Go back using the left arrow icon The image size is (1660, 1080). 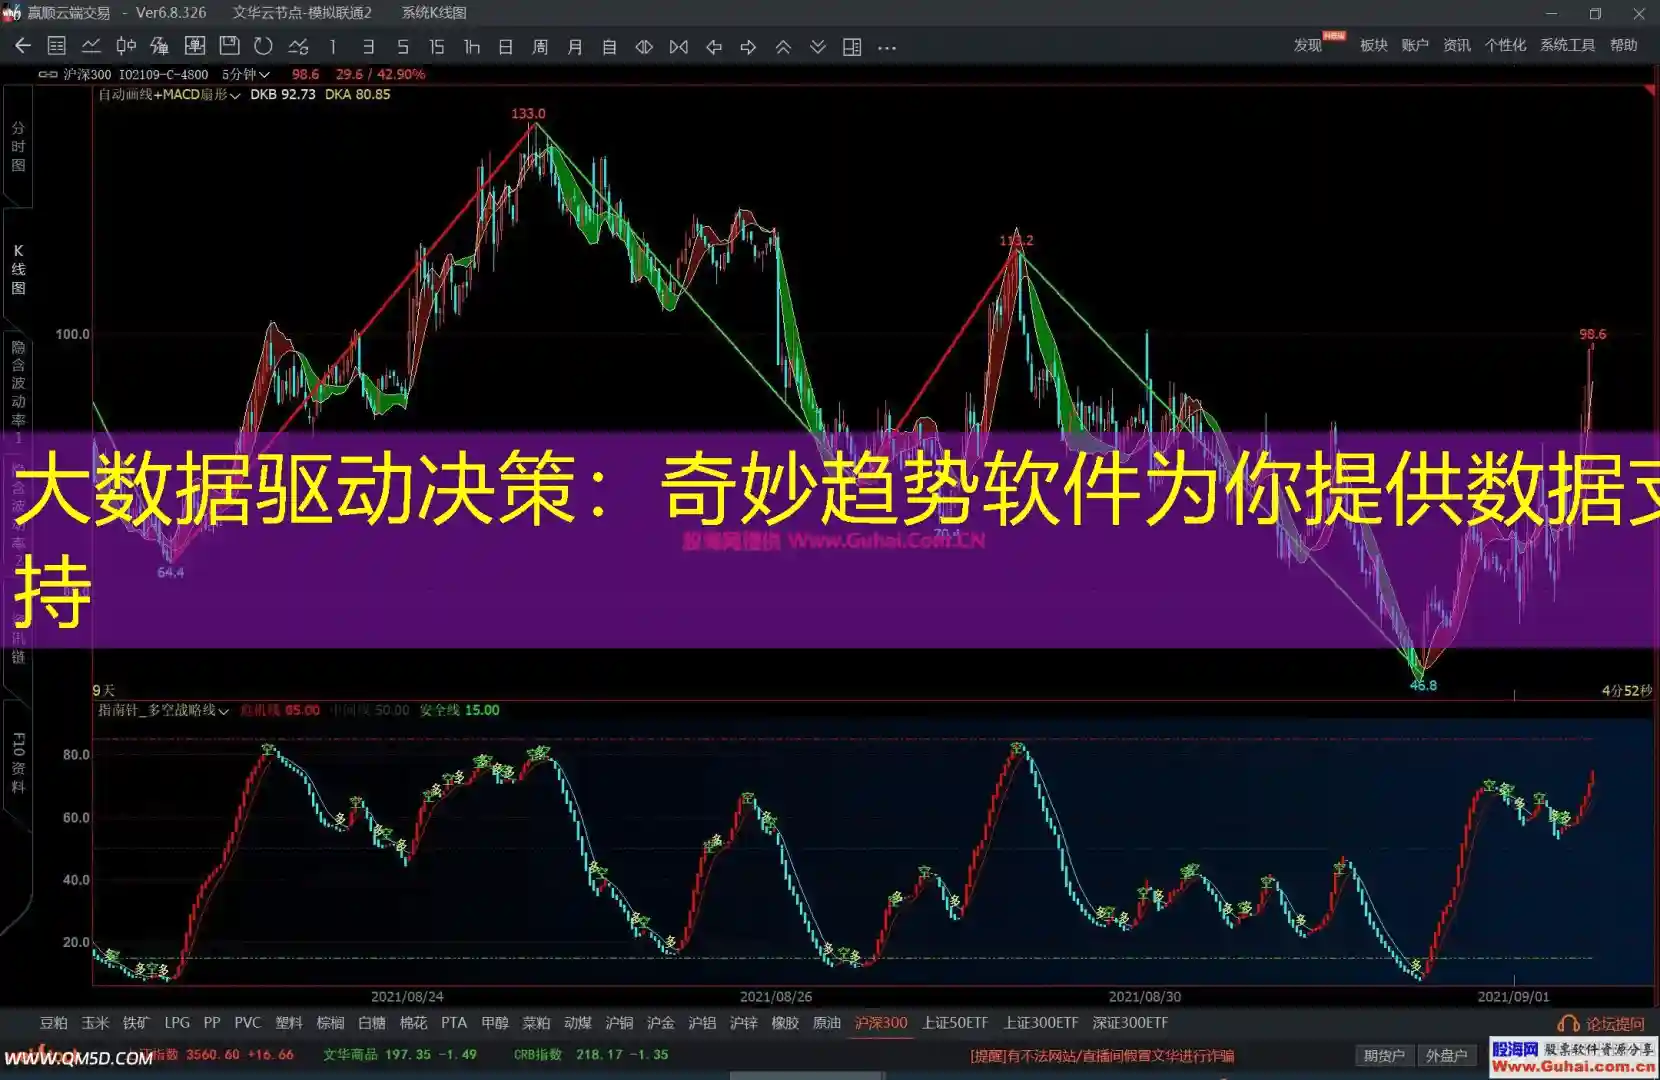coord(23,46)
